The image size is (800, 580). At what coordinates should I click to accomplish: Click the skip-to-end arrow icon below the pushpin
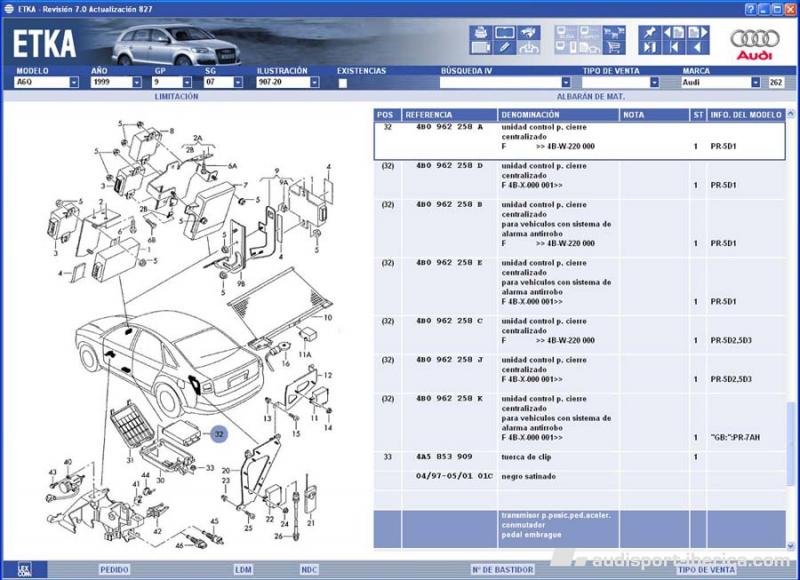coord(649,48)
